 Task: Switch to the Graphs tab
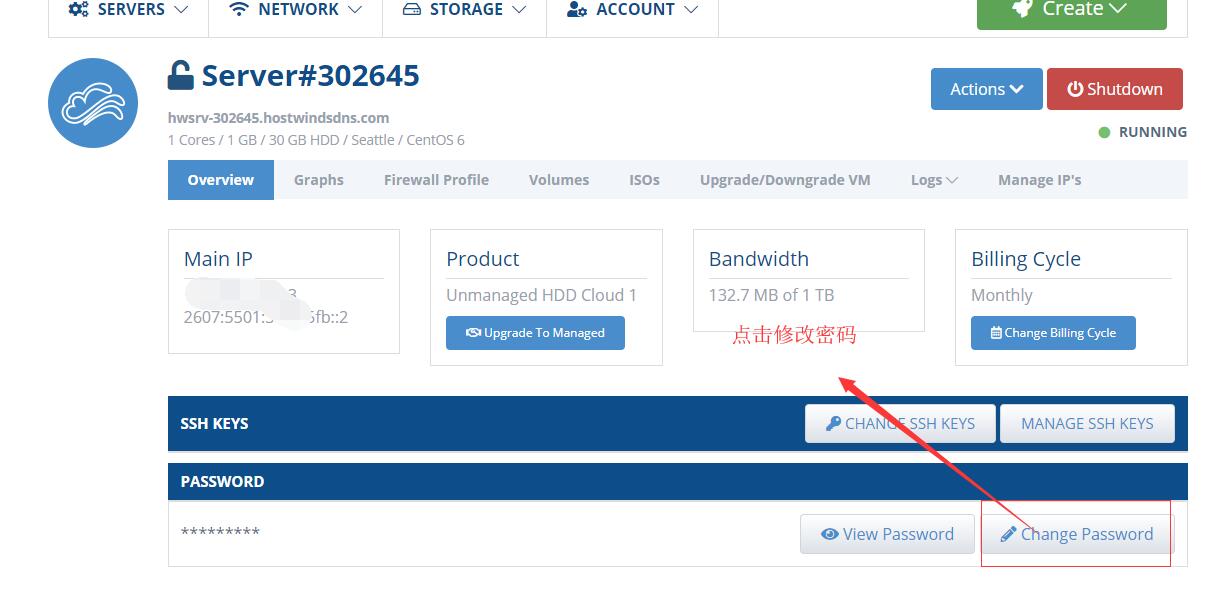pos(318,179)
